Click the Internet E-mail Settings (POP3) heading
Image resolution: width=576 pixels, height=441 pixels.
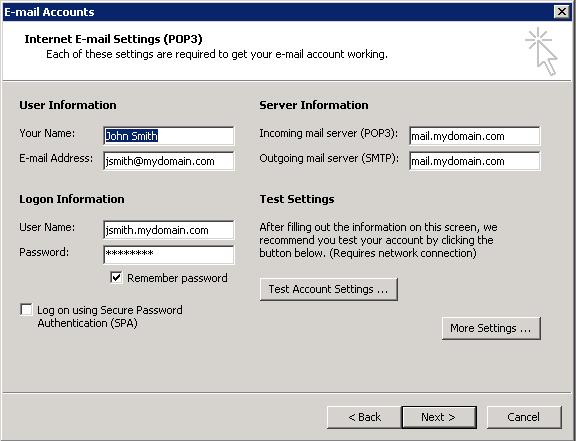coord(114,39)
